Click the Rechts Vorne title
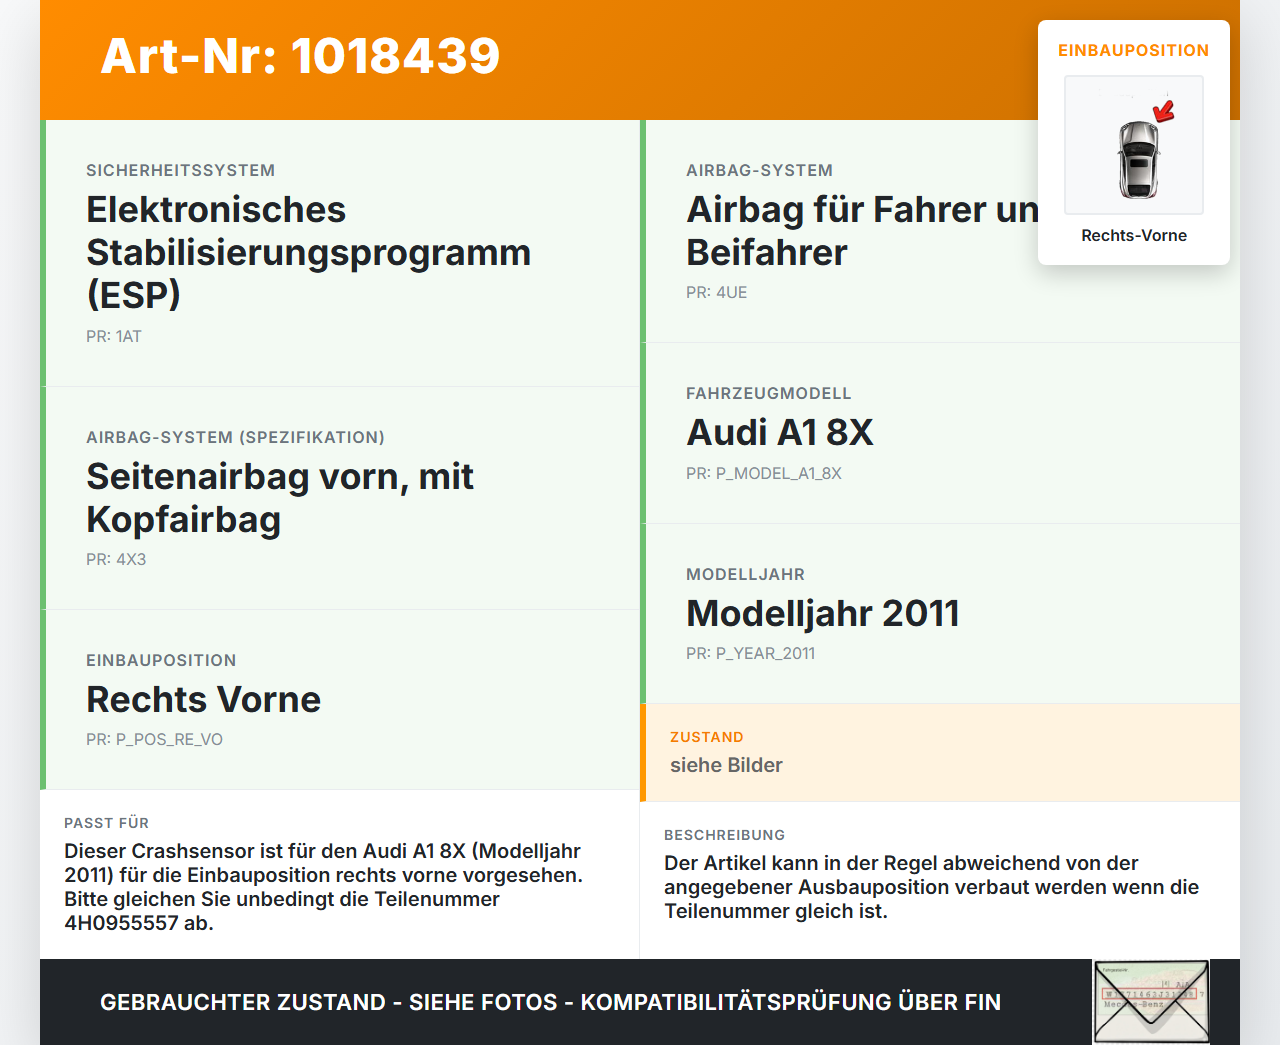The height and width of the screenshot is (1046, 1280). [x=204, y=700]
